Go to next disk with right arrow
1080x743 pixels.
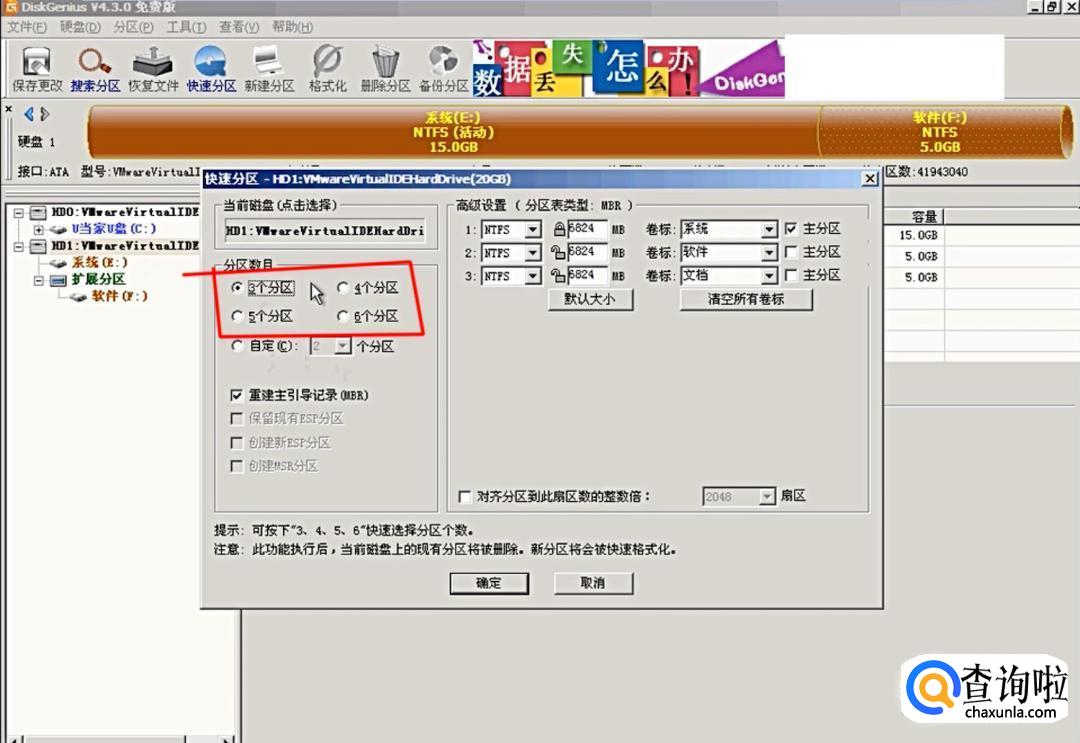coord(45,114)
